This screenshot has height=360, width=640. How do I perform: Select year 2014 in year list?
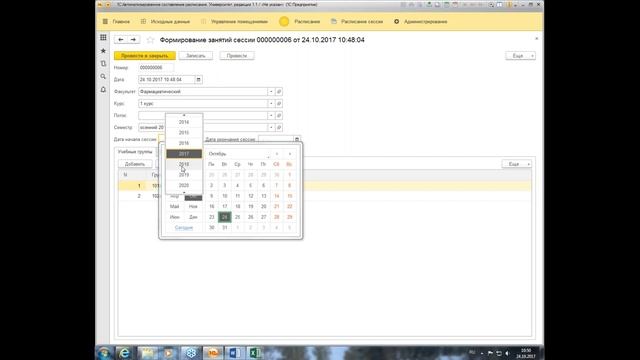184,122
